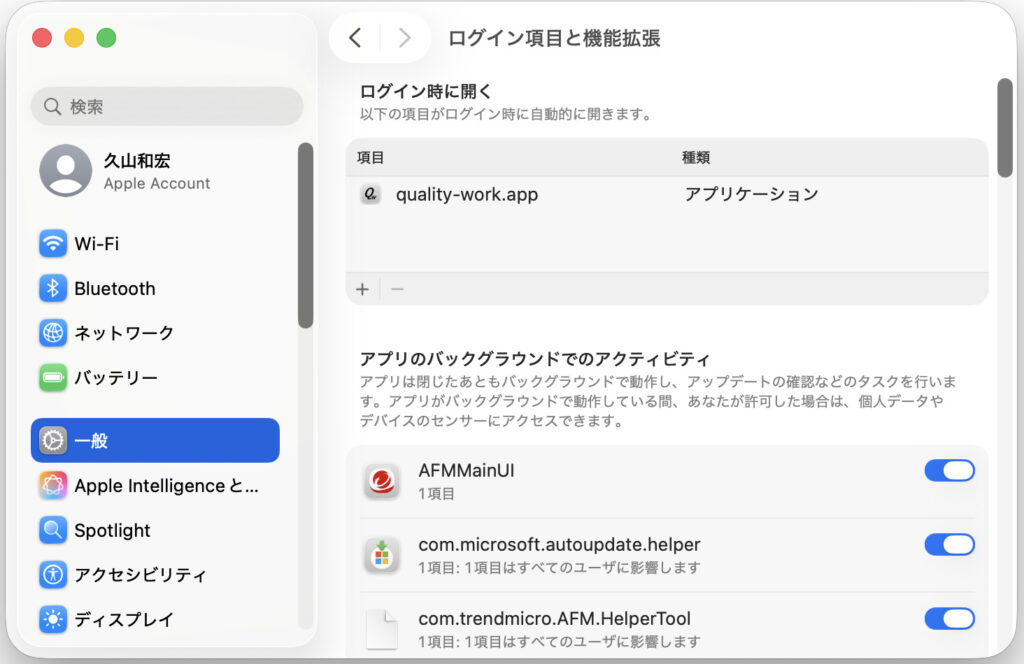
Task: Open the ディスプレイ sun icon
Action: coord(53,619)
